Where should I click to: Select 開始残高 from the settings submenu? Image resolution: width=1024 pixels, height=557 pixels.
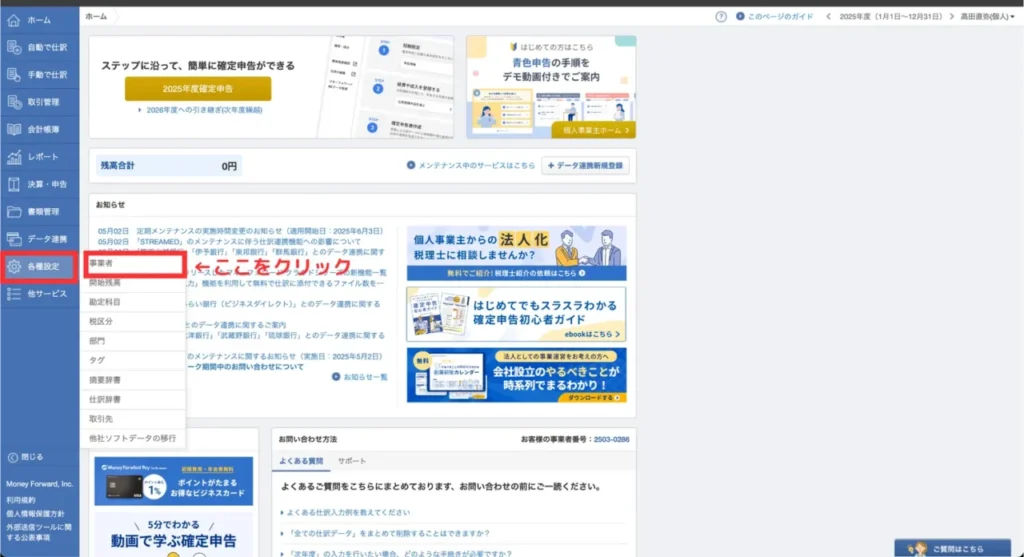point(134,283)
